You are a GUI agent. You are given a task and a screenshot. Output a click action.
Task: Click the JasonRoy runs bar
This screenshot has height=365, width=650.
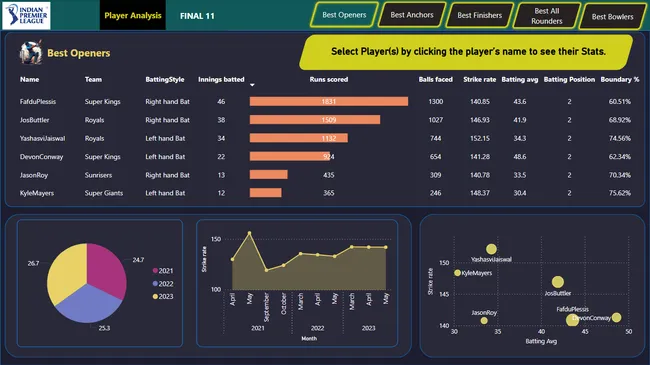pyautogui.click(x=268, y=175)
